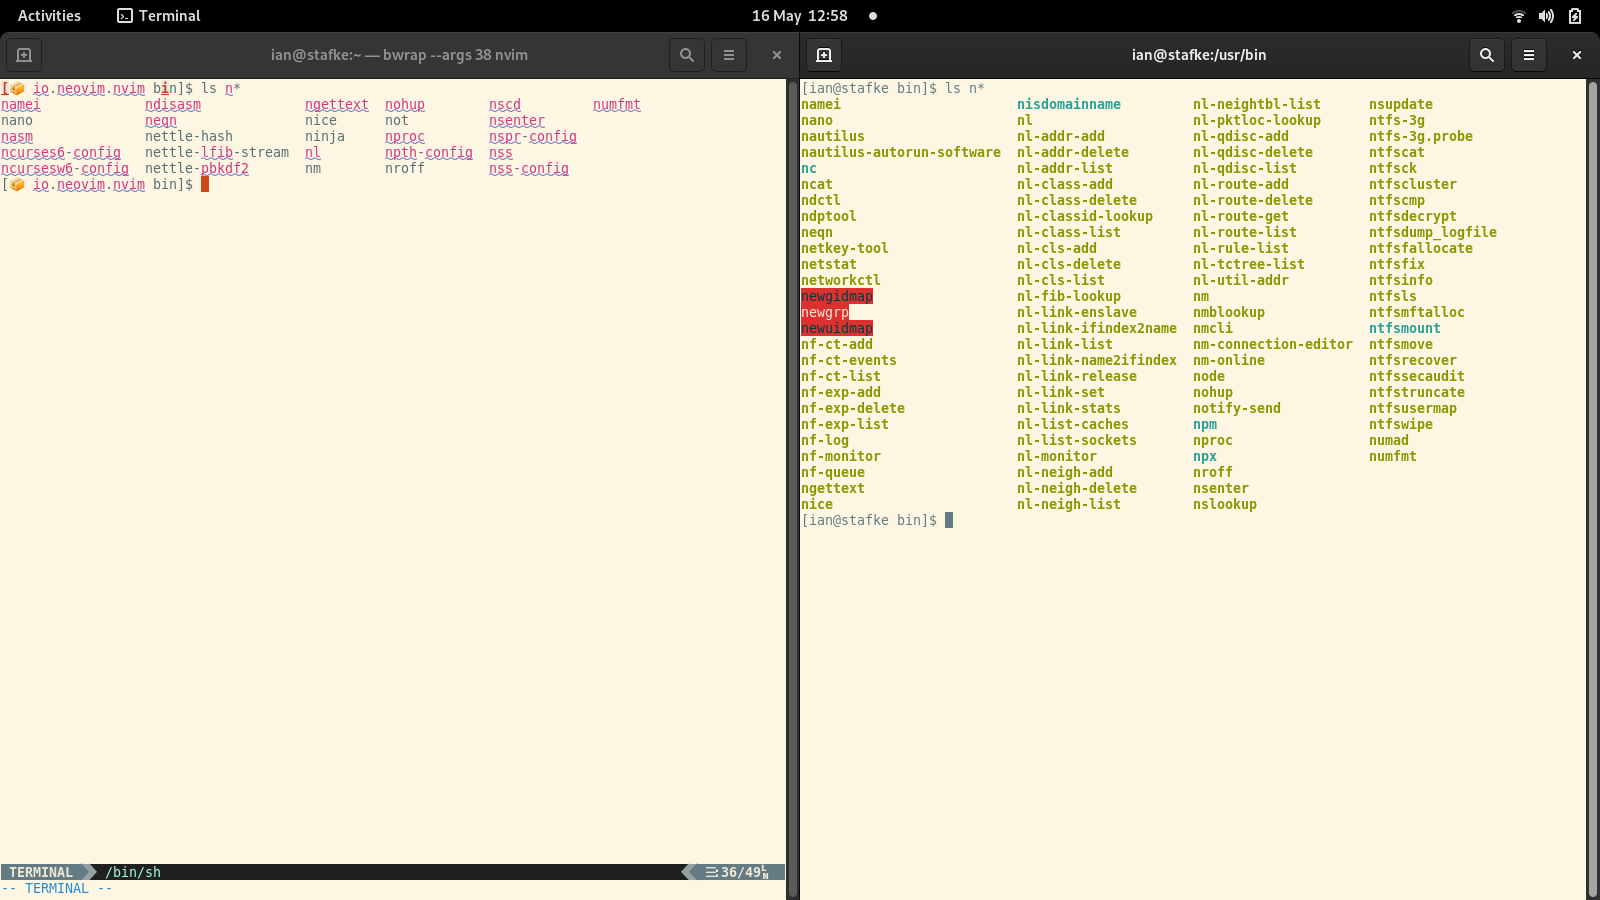Click 'ntfsusermap' in right terminal
Image resolution: width=1600 pixels, height=900 pixels.
(x=1413, y=408)
